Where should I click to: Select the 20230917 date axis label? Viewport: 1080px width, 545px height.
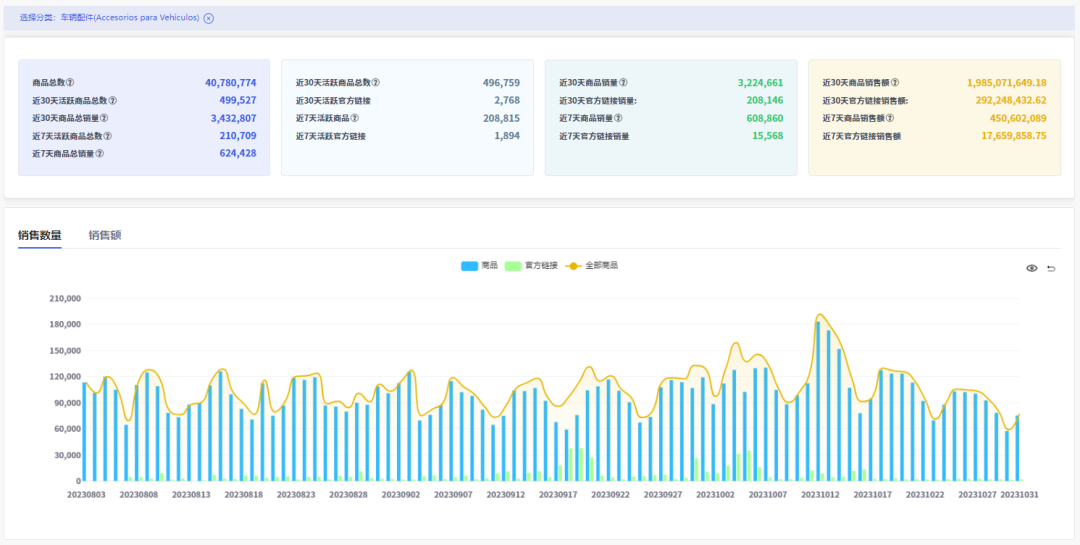point(558,495)
